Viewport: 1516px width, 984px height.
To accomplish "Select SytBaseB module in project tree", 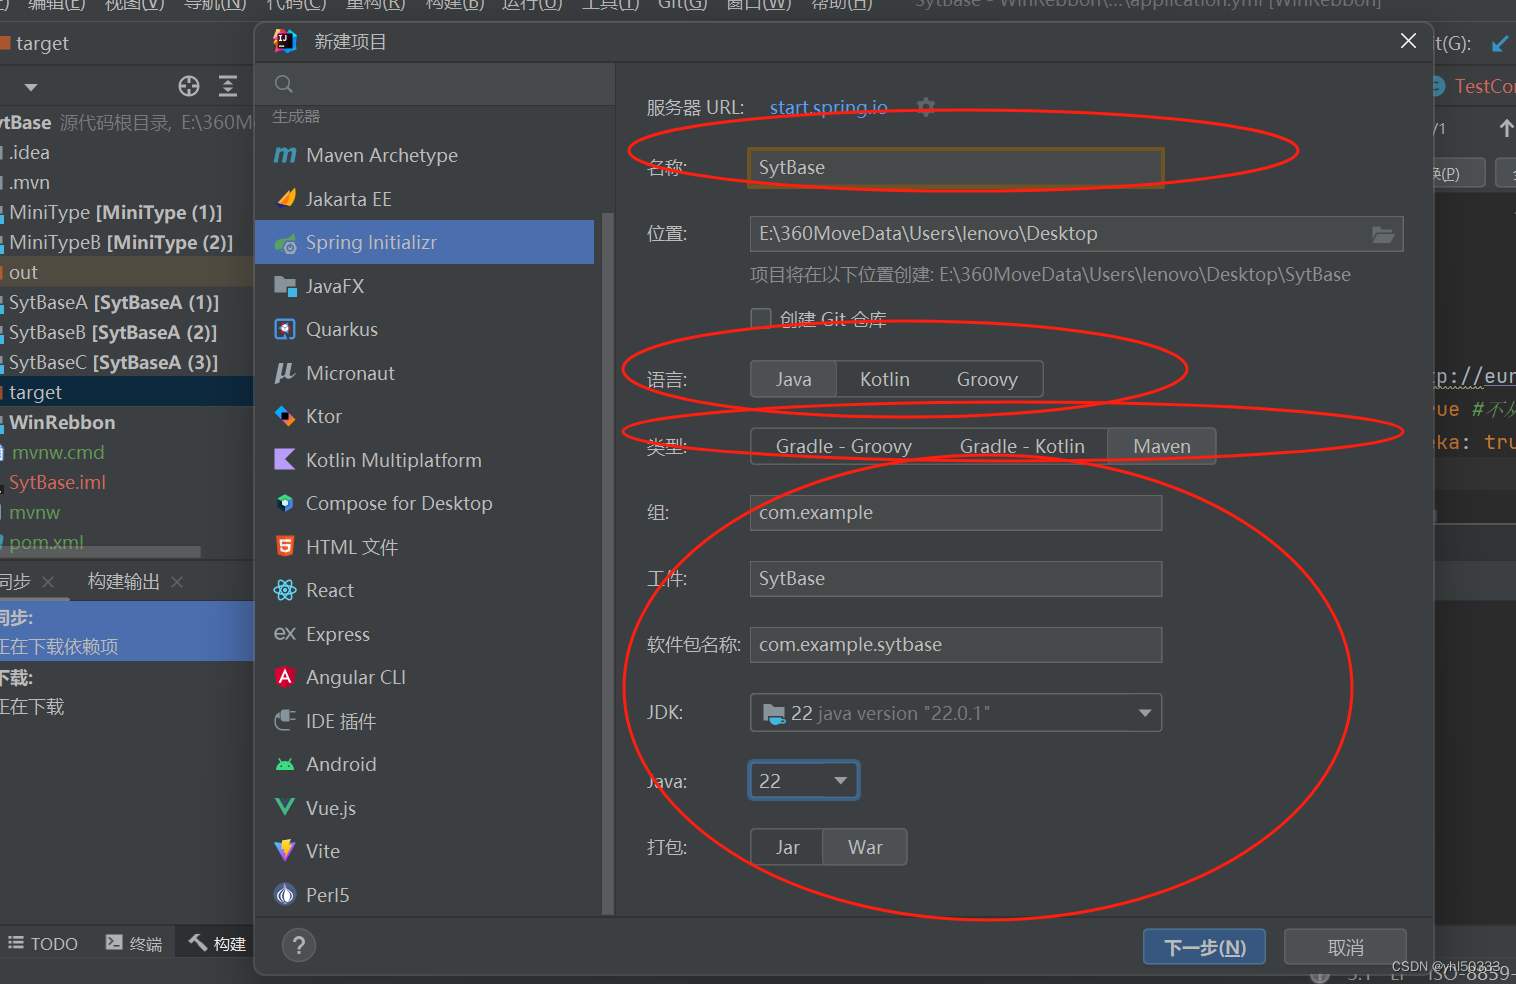I will (x=113, y=332).
